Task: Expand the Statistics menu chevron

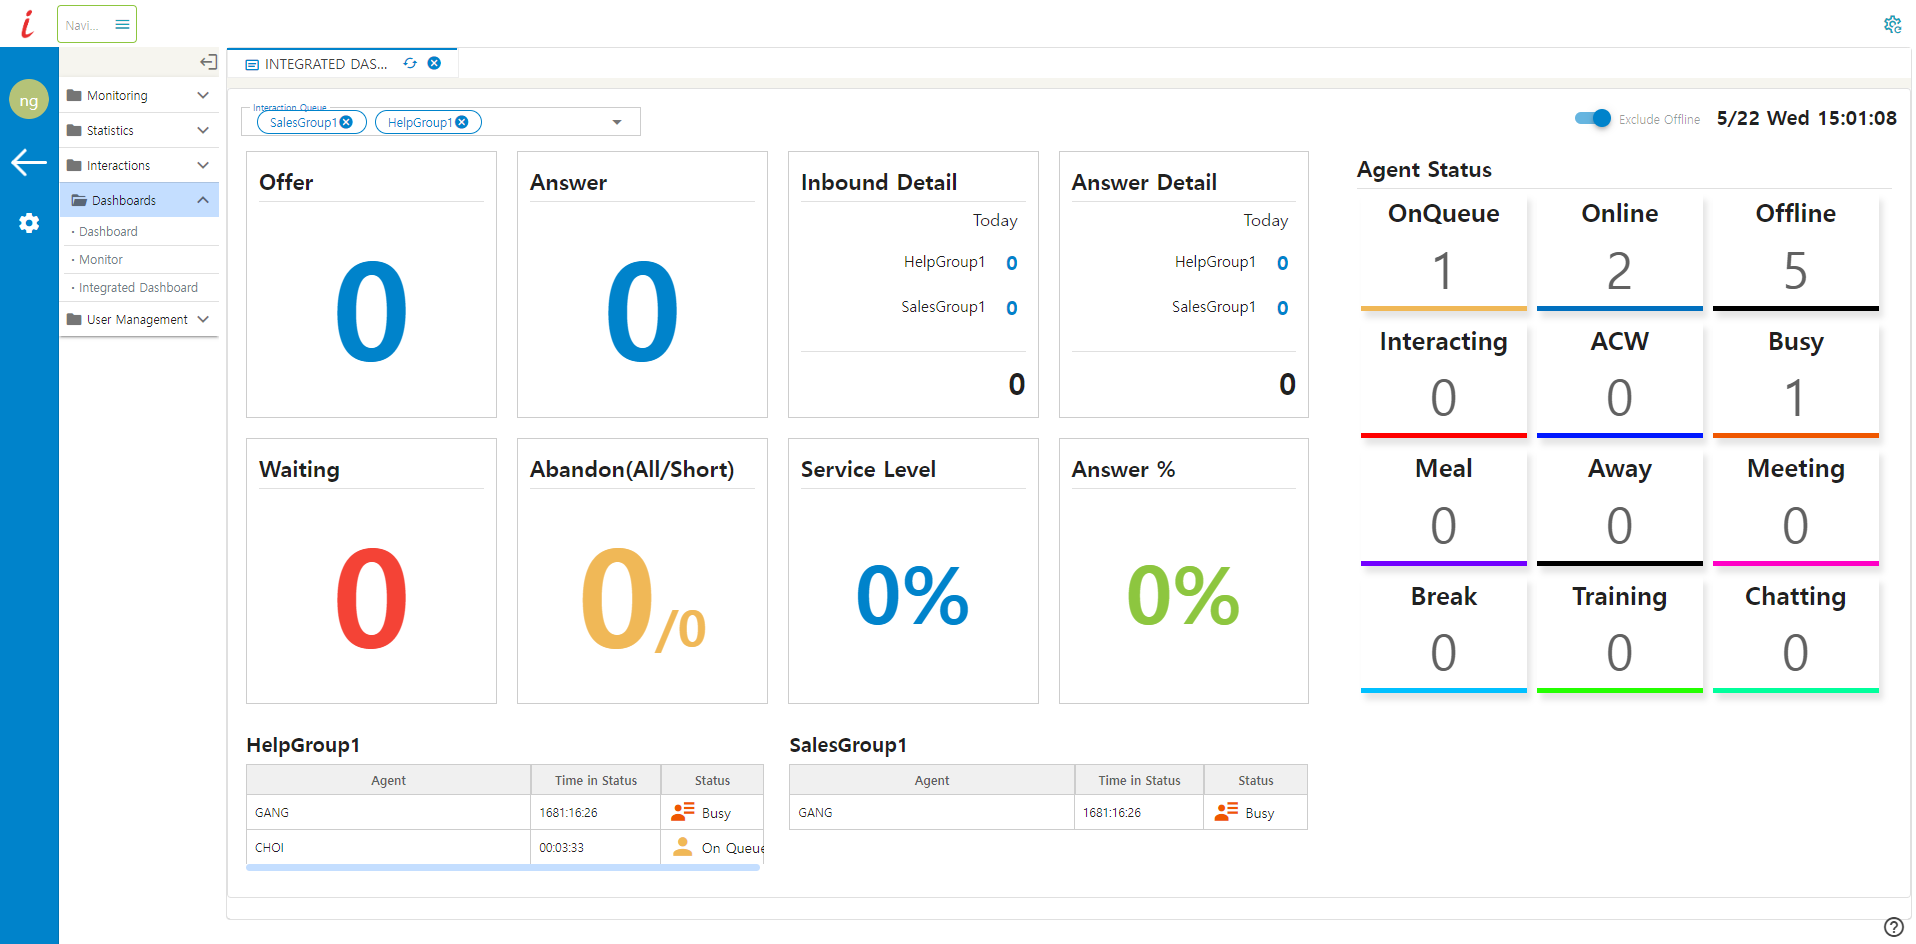Action: 203,130
